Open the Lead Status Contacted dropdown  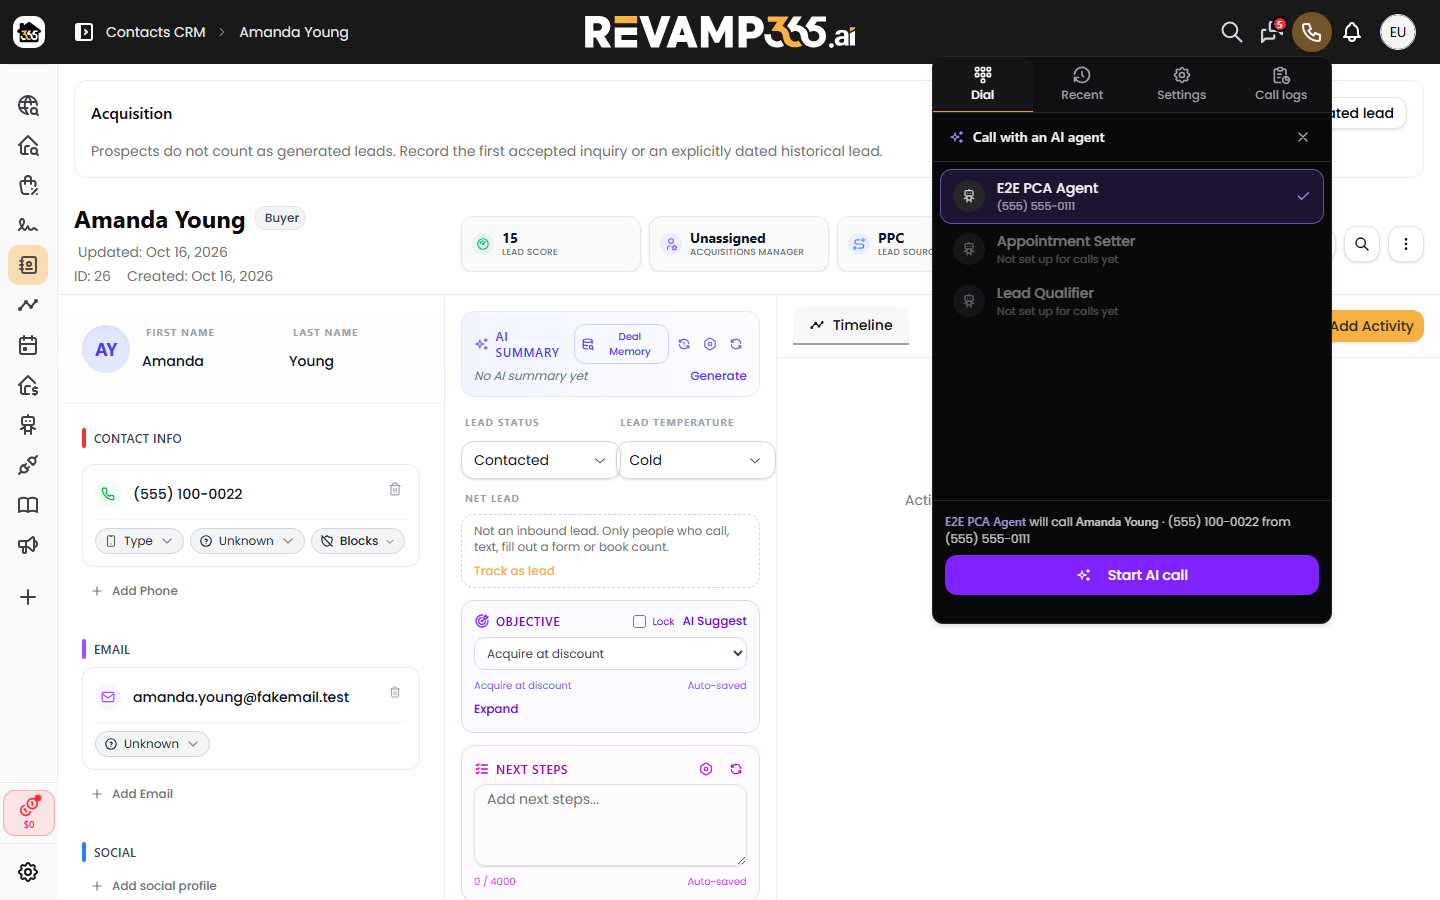click(539, 460)
